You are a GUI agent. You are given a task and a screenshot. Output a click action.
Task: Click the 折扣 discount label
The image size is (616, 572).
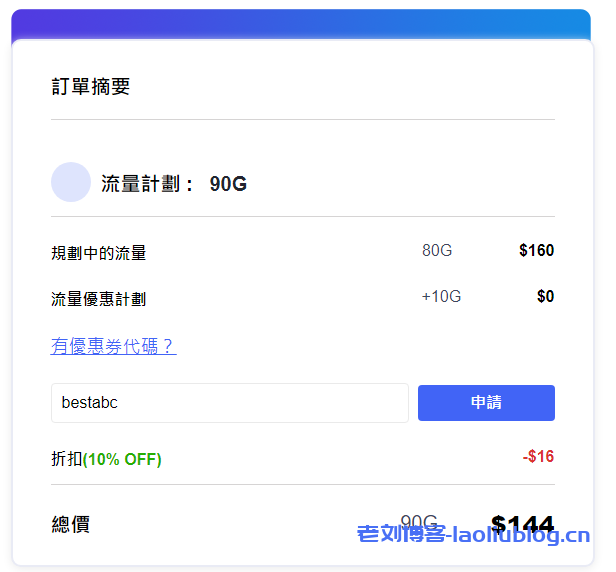click(x=66, y=459)
